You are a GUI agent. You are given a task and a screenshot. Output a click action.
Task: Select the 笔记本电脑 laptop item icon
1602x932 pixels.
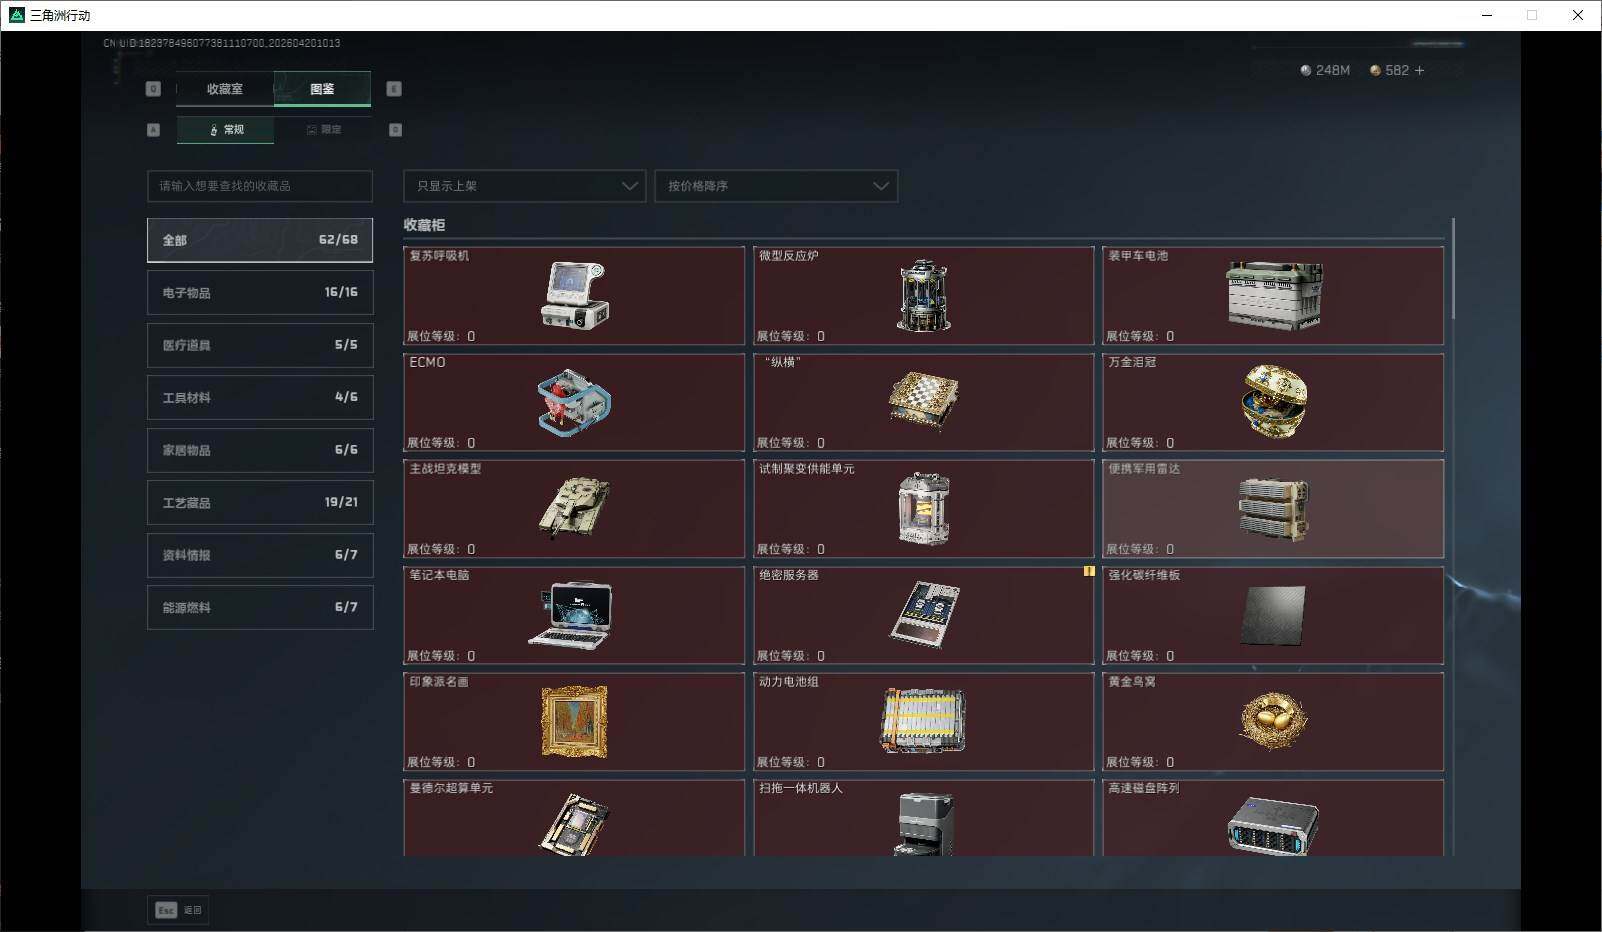pyautogui.click(x=570, y=615)
